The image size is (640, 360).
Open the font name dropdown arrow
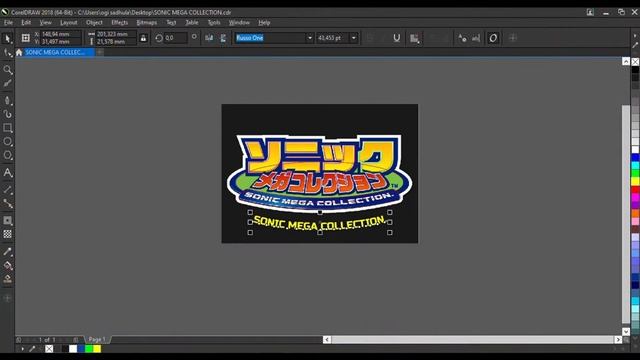[x=310, y=38]
